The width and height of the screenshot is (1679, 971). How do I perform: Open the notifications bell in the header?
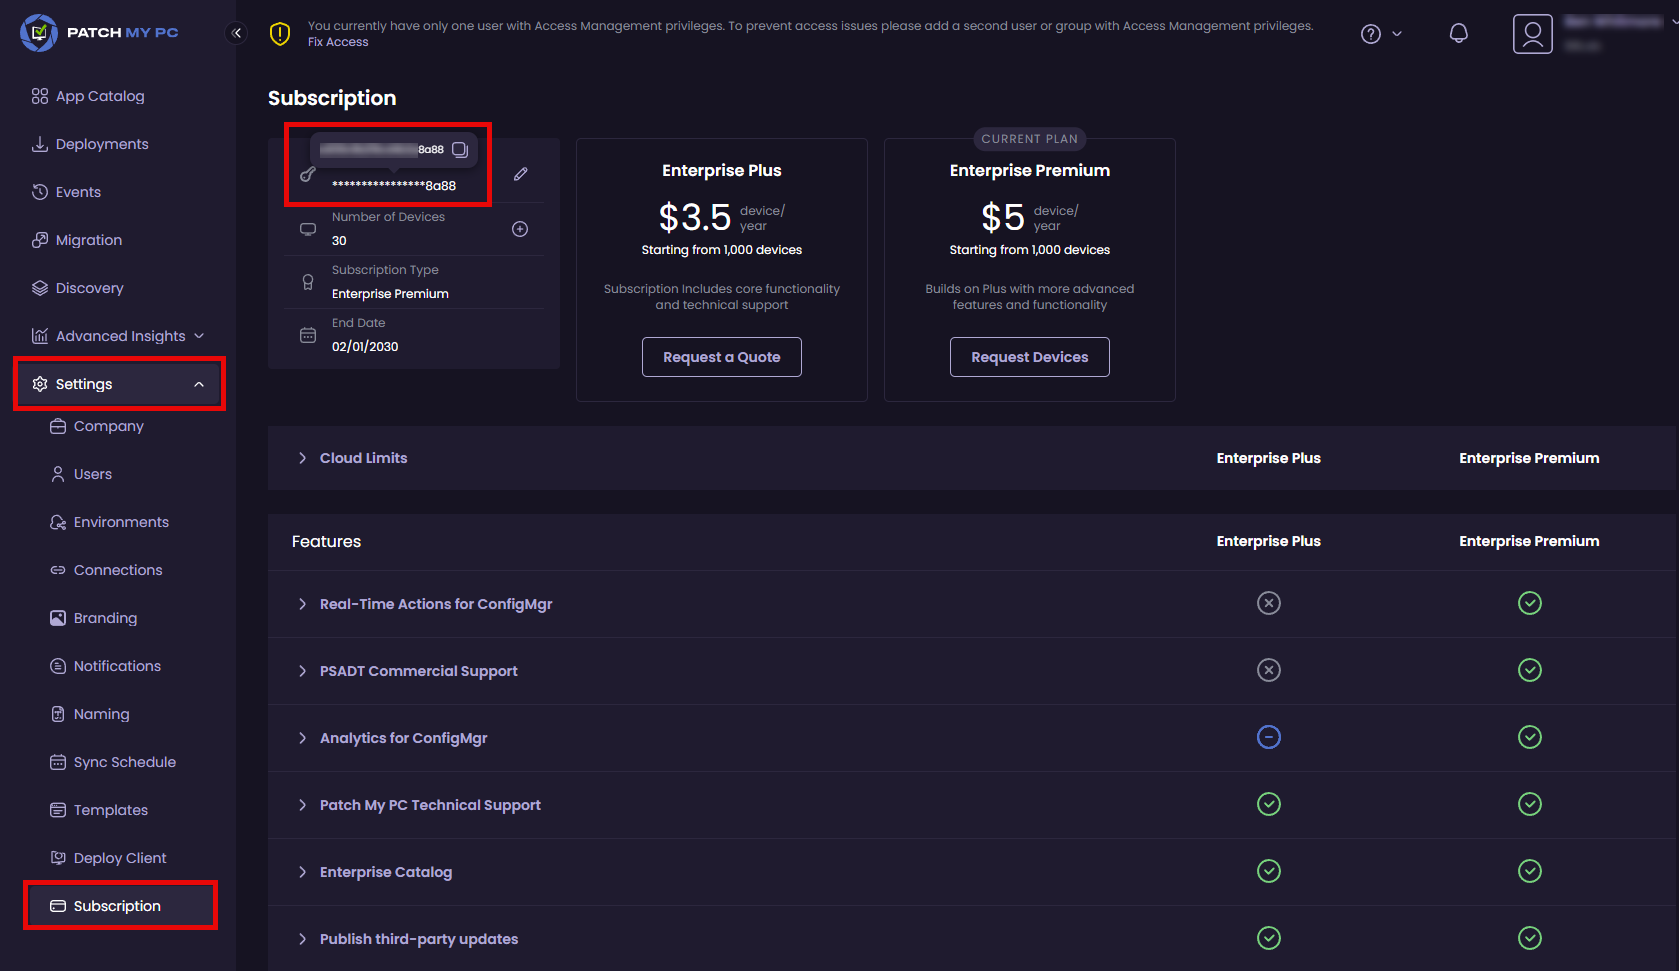(x=1458, y=34)
